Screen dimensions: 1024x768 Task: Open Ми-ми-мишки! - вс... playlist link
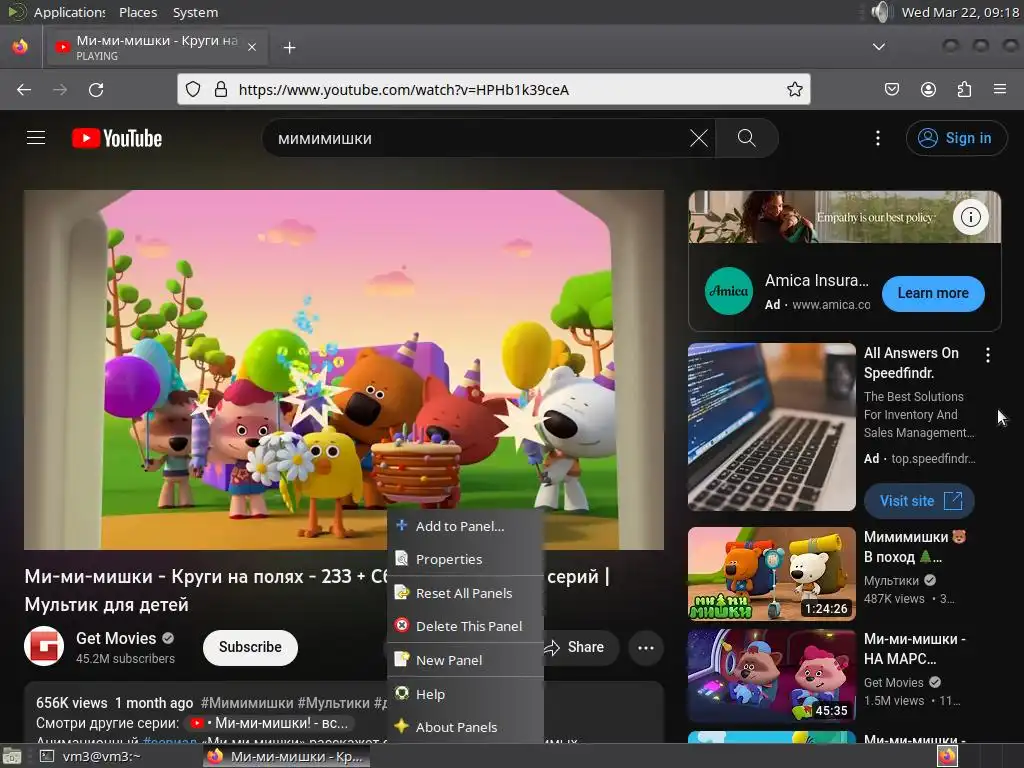click(x=269, y=723)
